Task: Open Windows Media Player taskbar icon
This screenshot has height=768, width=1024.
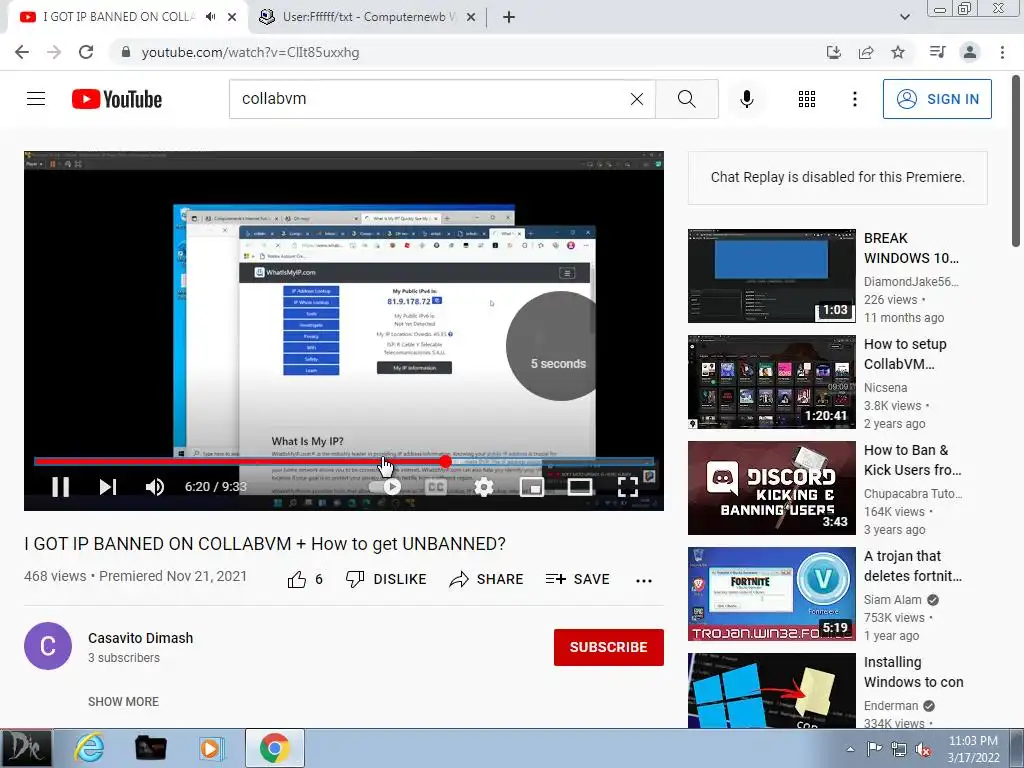Action: pos(212,748)
